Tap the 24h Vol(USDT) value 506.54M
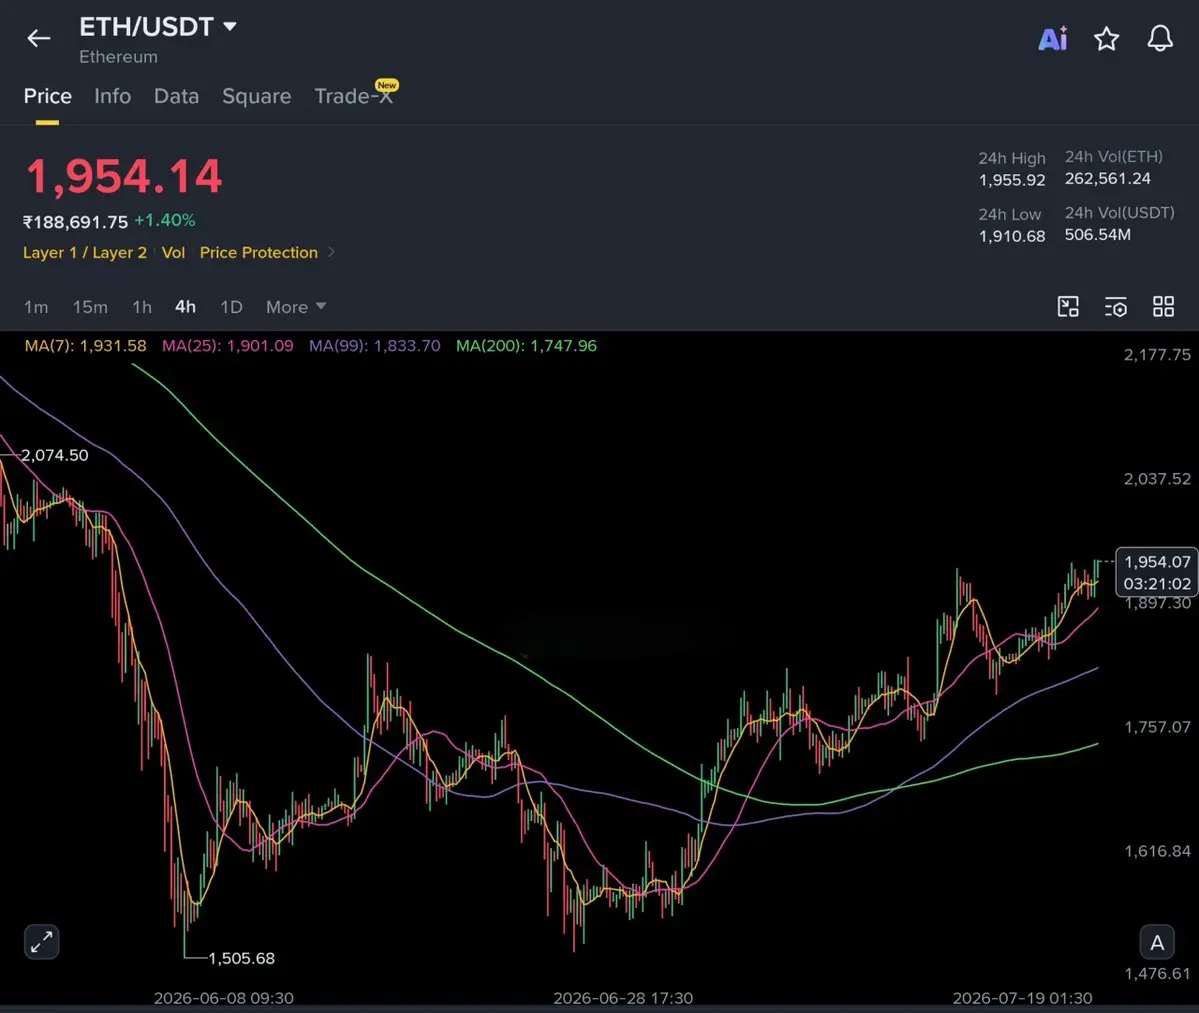Image resolution: width=1199 pixels, height=1013 pixels. (x=1097, y=235)
